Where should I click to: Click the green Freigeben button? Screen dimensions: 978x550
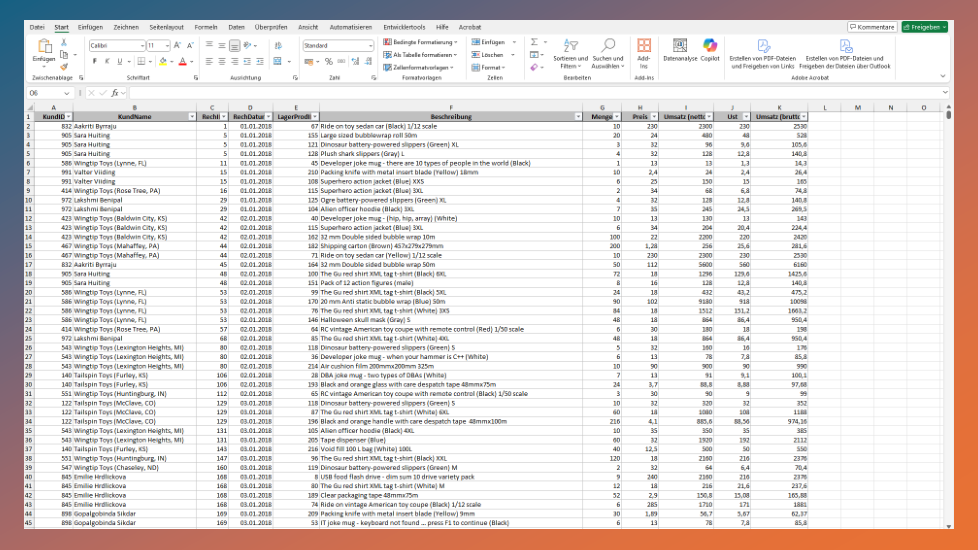click(x=924, y=27)
